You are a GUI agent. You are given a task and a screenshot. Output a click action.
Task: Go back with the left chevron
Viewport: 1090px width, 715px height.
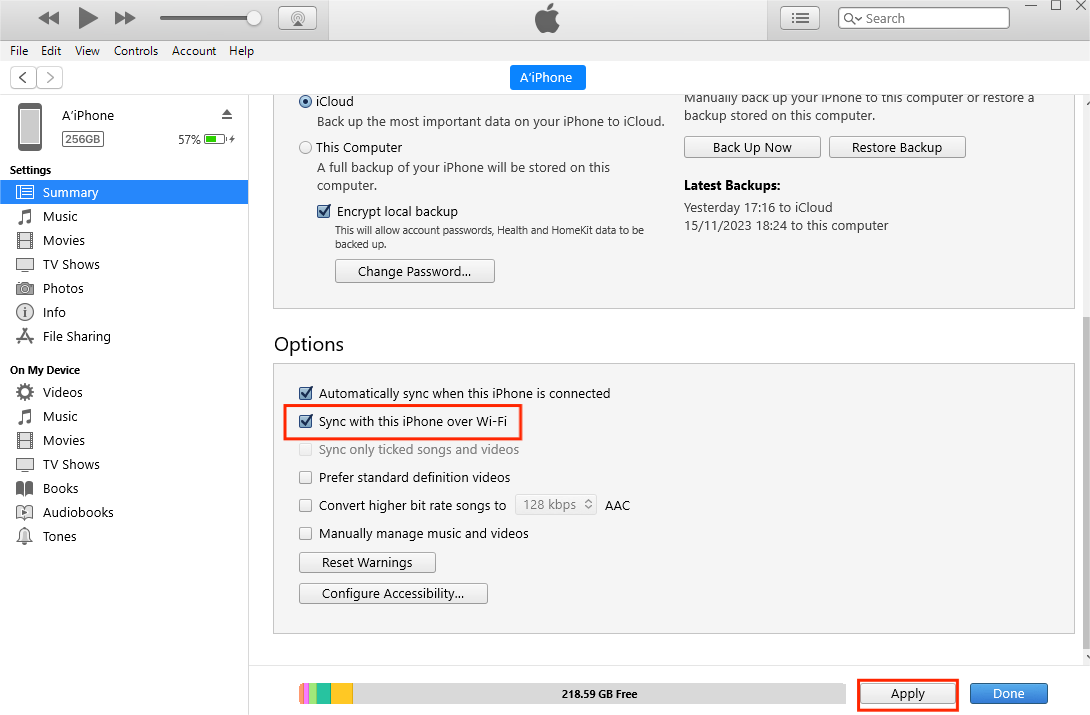(23, 77)
